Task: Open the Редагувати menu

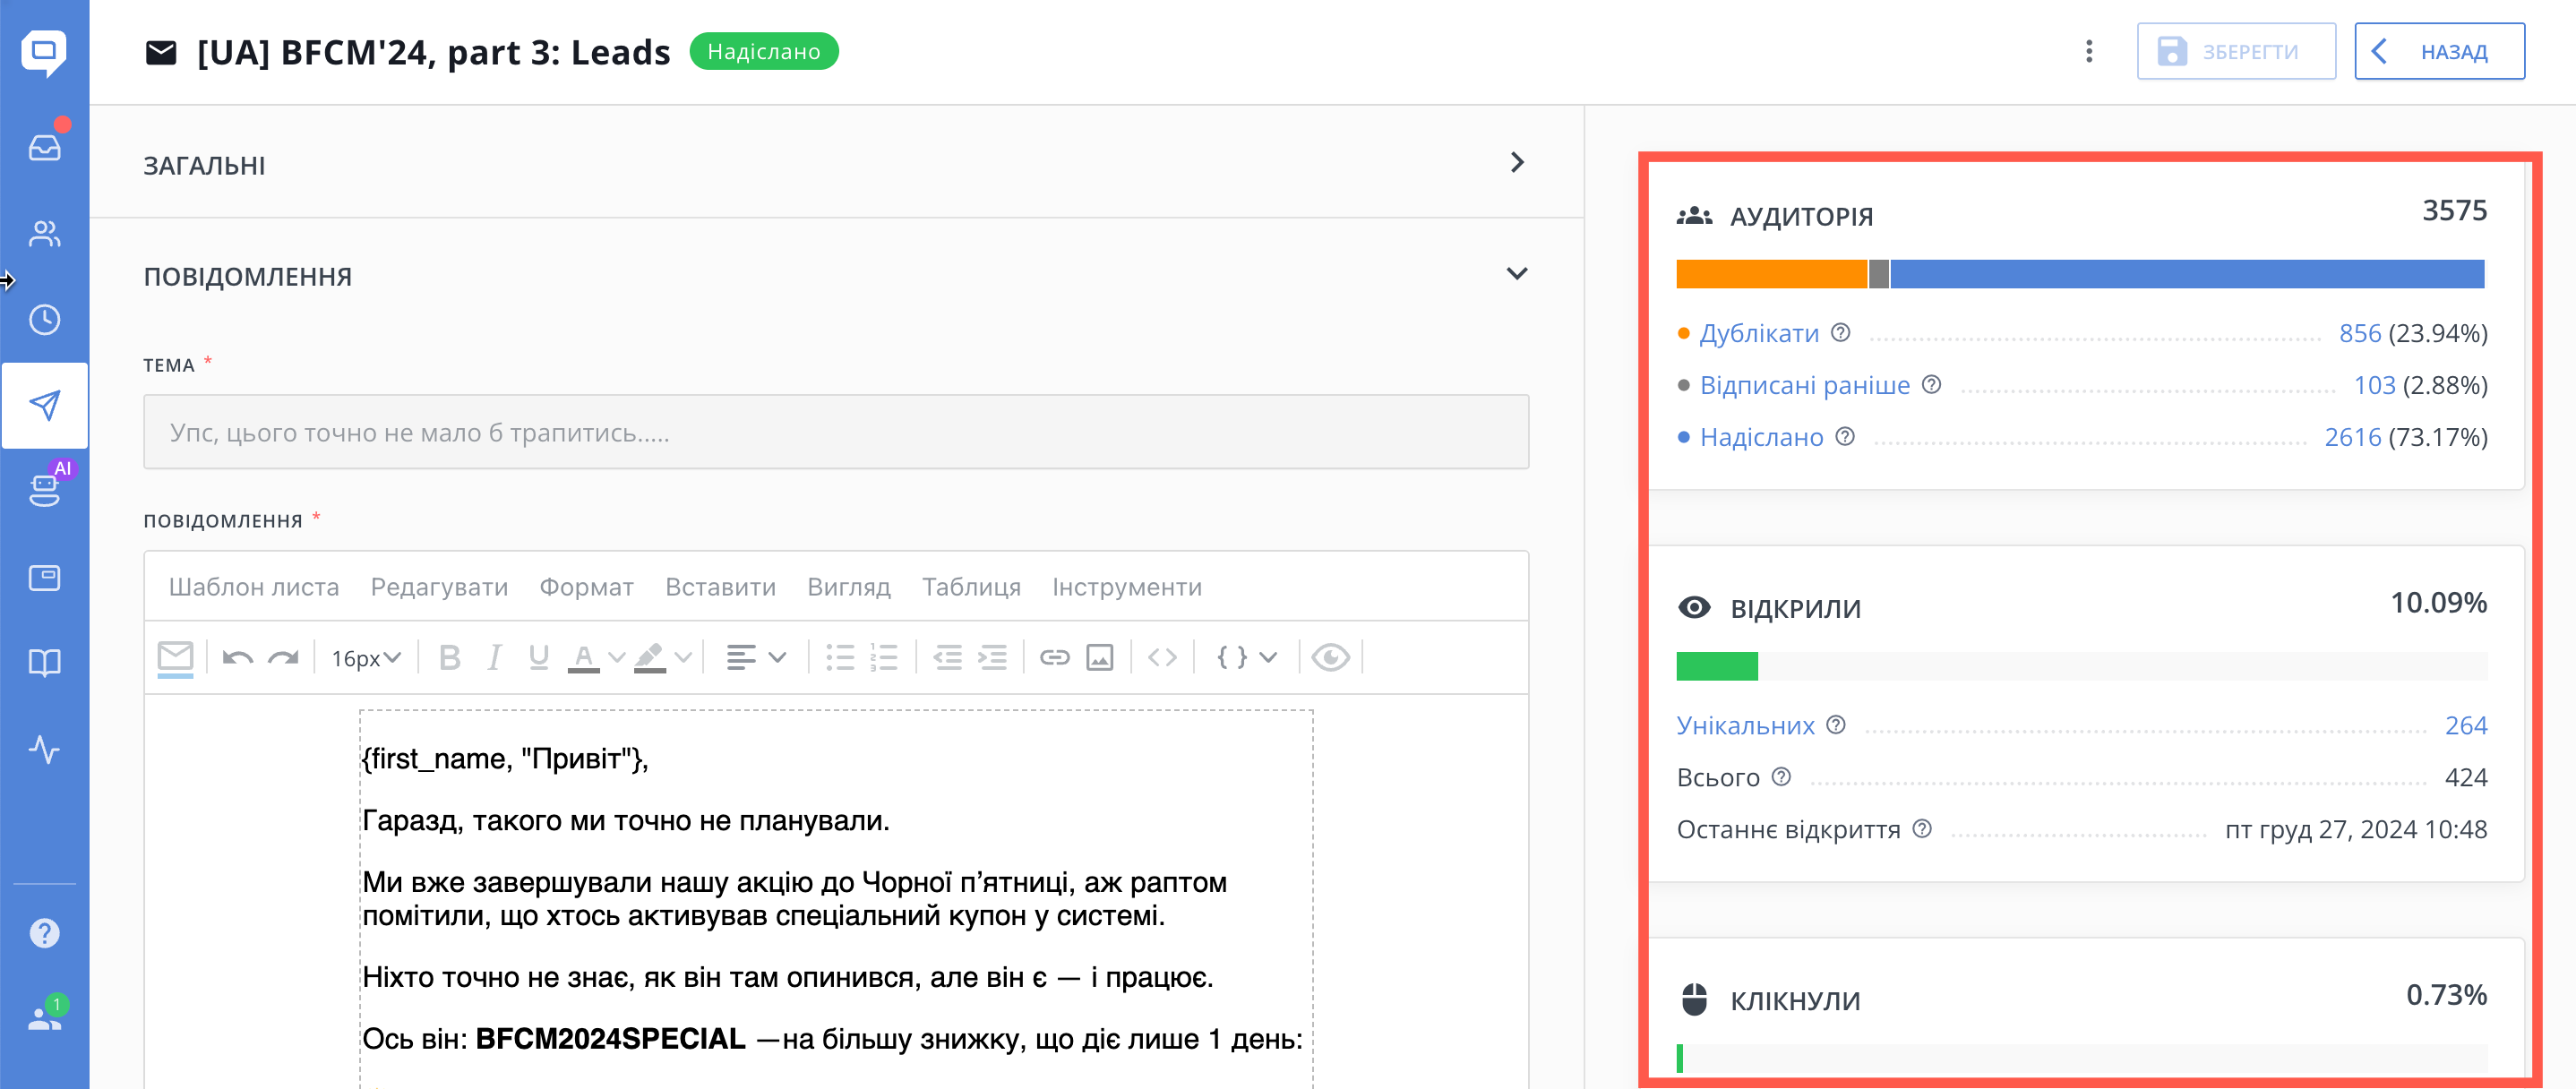Action: (x=439, y=587)
